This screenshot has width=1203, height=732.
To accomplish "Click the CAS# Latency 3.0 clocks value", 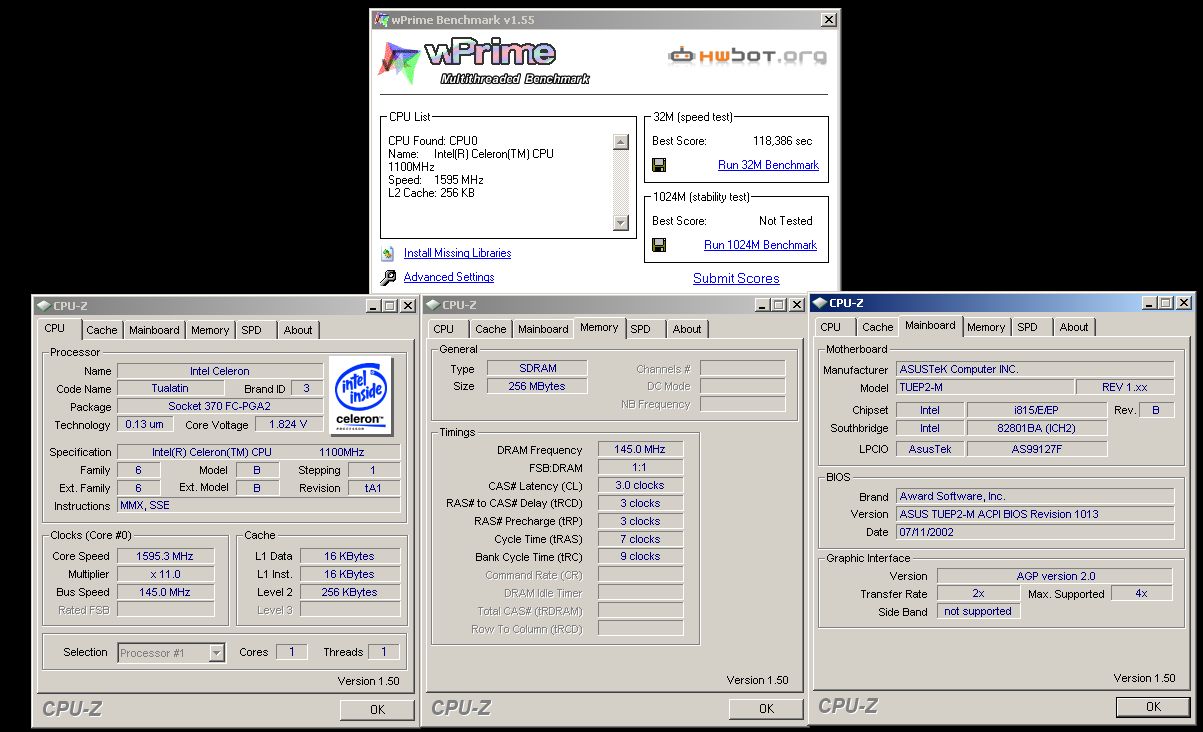I will click(x=640, y=486).
